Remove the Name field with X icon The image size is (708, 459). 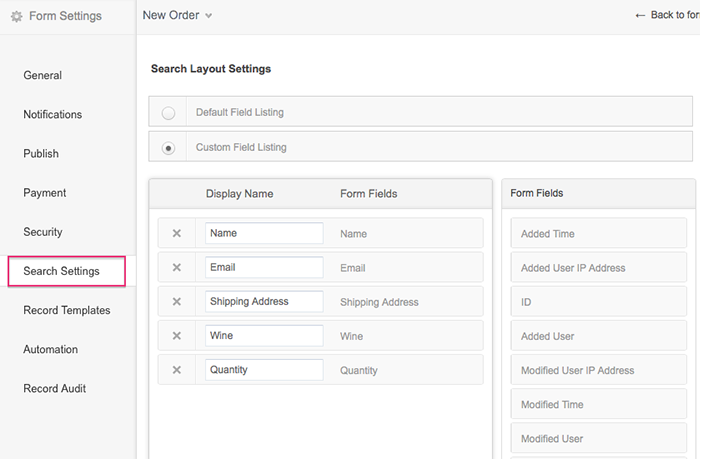point(177,234)
